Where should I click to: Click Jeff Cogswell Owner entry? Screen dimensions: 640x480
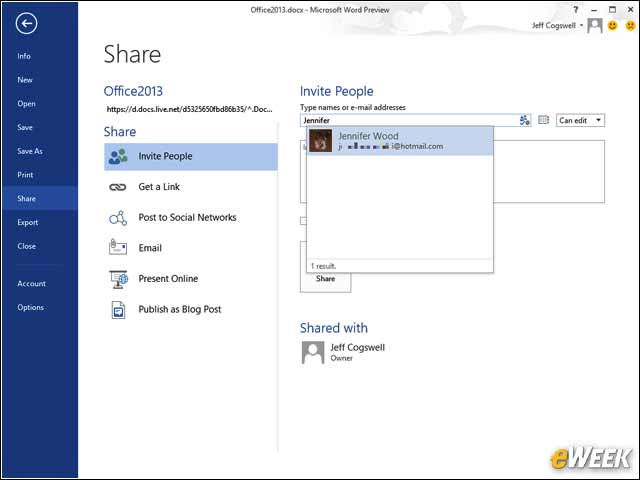(343, 352)
